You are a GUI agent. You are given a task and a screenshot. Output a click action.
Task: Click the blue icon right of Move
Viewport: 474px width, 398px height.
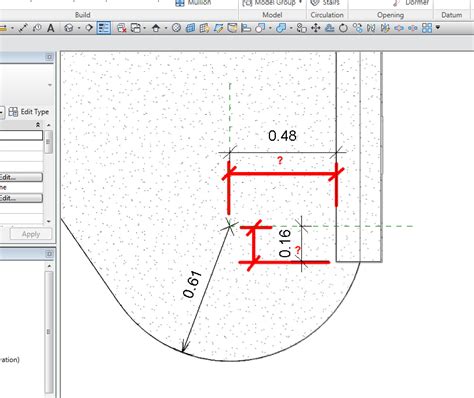click(x=329, y=28)
